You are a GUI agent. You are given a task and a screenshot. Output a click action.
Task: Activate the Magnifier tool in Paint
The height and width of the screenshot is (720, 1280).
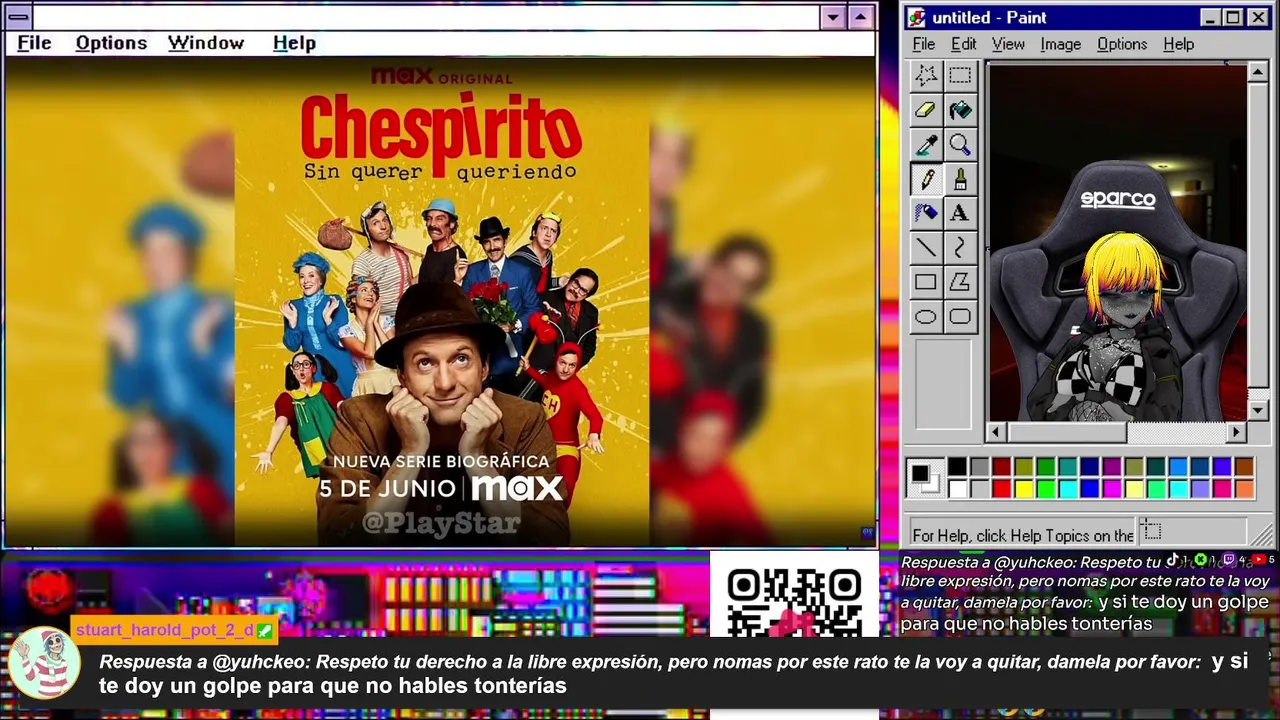pos(960,145)
